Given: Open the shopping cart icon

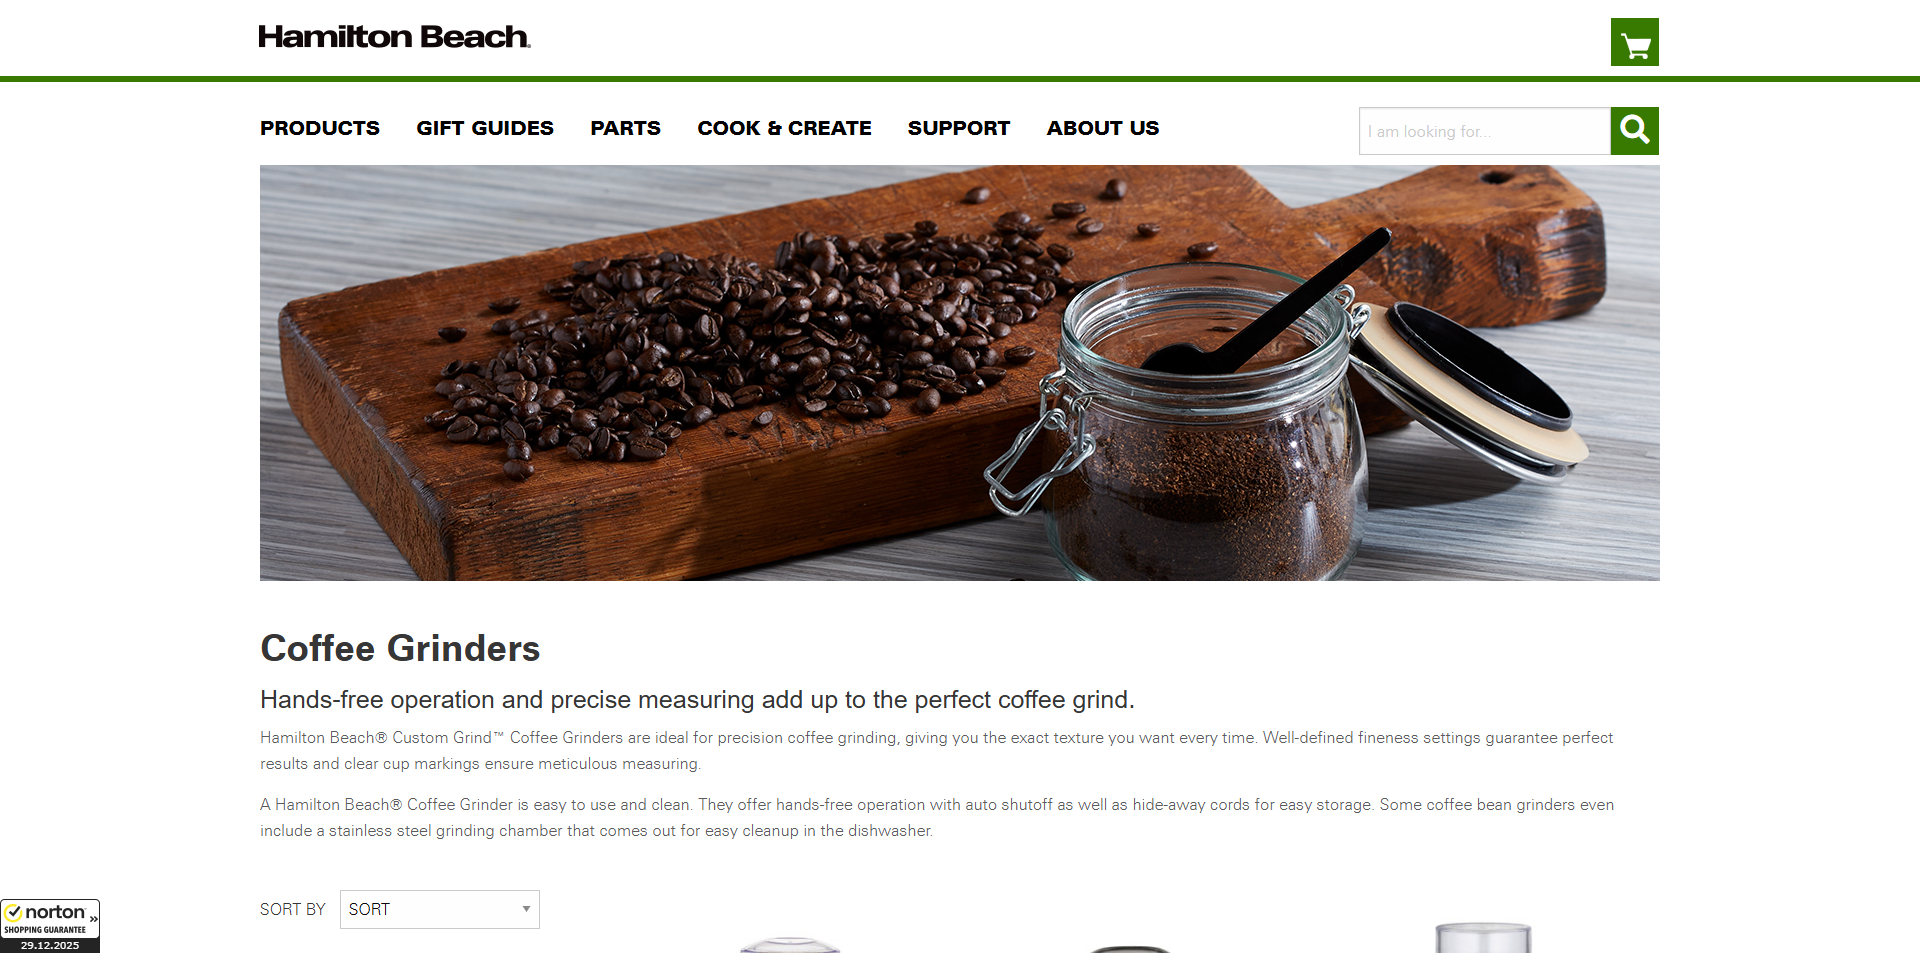Looking at the screenshot, I should pos(1634,42).
